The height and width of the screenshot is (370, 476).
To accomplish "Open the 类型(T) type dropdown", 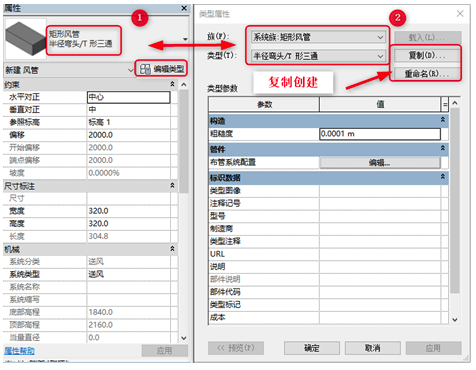I will 318,56.
